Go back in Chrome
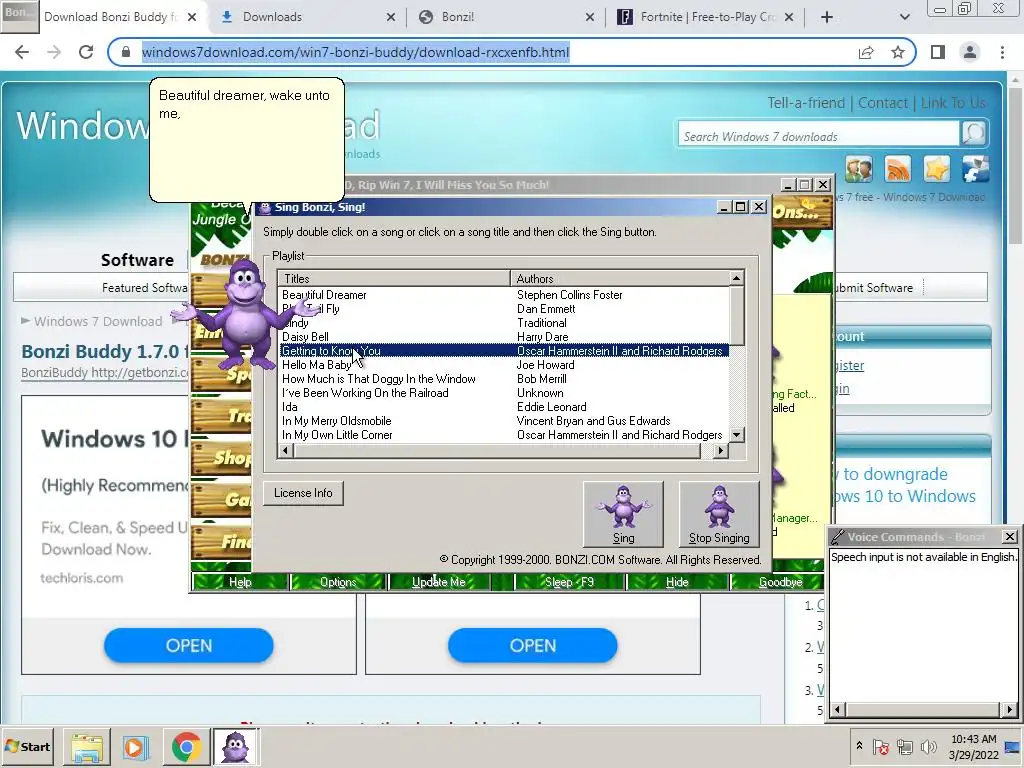This screenshot has width=1024, height=768. pyautogui.click(x=22, y=52)
